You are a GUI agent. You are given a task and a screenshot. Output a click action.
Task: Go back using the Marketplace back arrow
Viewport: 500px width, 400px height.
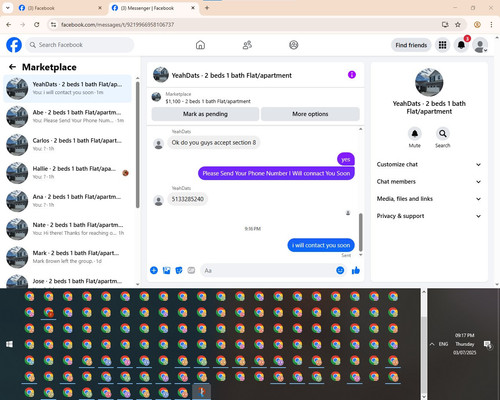12,67
